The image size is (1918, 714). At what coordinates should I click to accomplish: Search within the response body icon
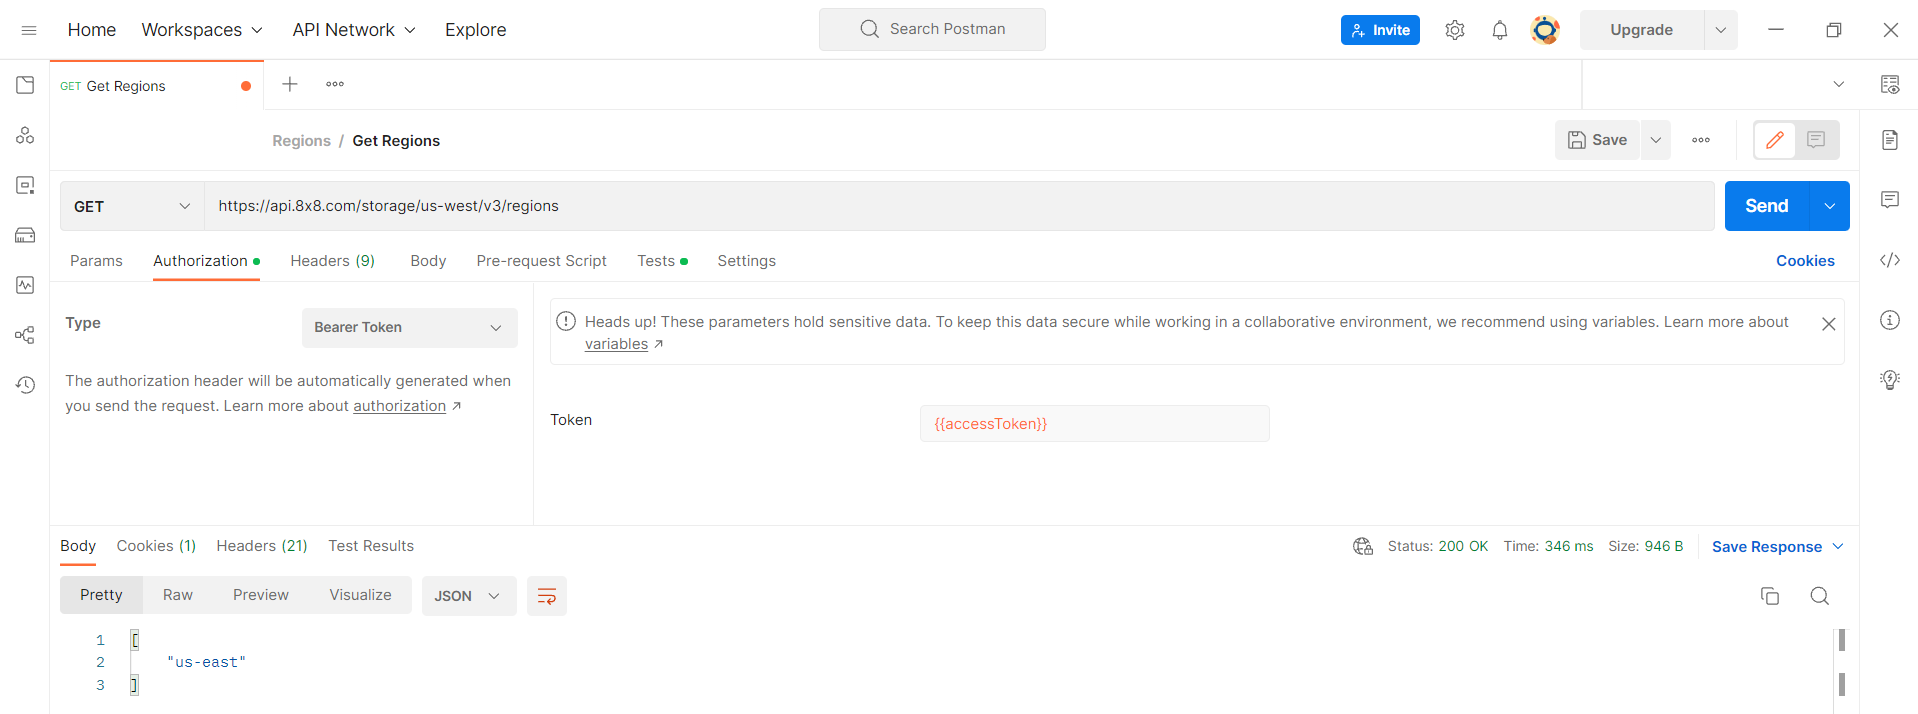[1820, 596]
